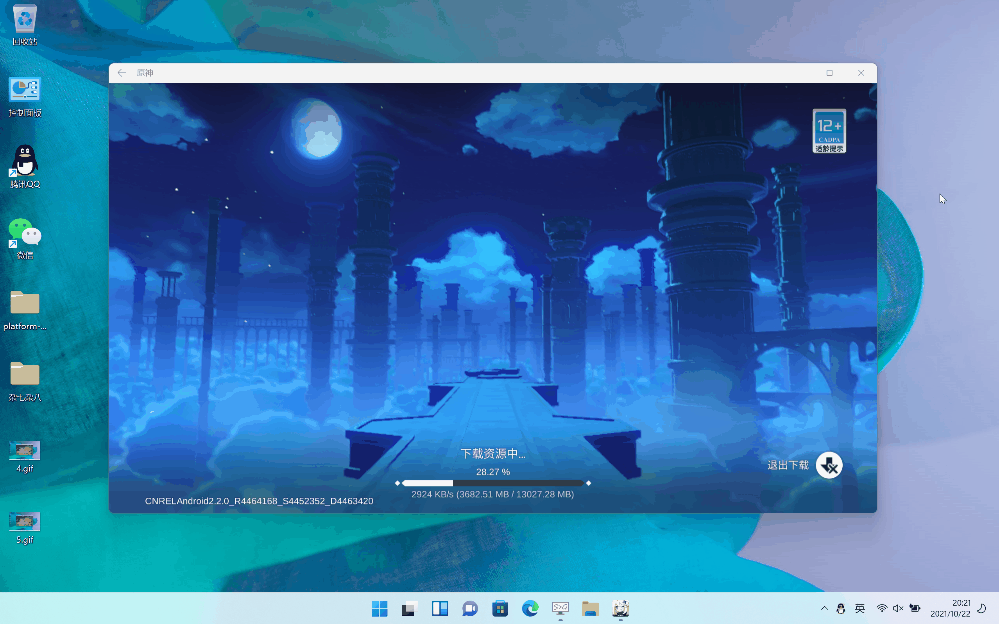Toggle Wi-Fi from the system tray
This screenshot has height=624, width=999.
[x=883, y=607]
